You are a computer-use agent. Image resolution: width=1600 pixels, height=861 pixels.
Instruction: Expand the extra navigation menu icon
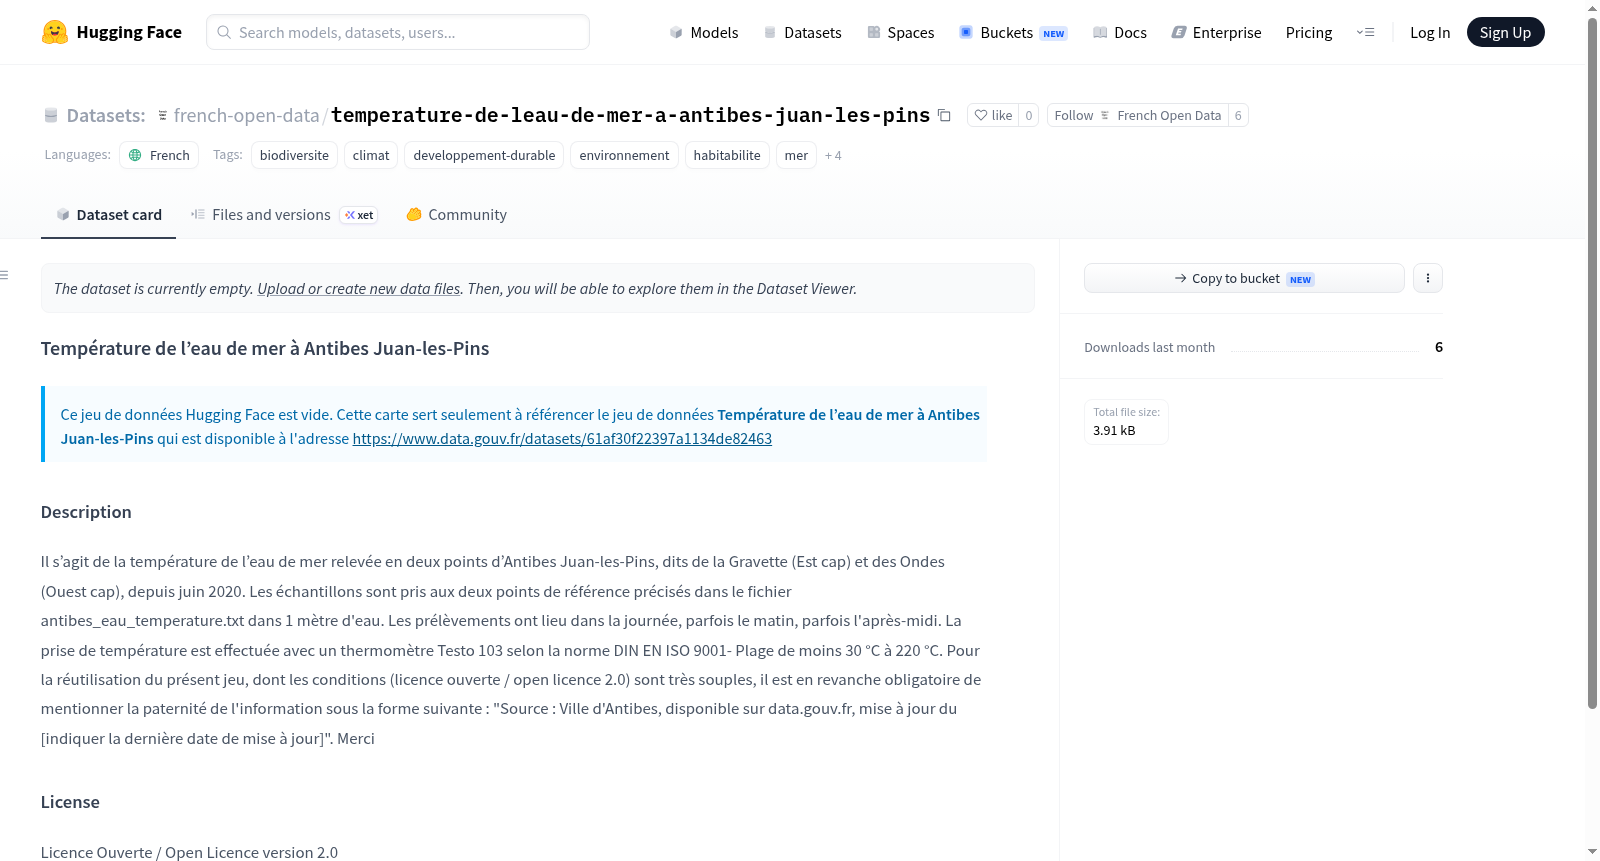[1365, 32]
